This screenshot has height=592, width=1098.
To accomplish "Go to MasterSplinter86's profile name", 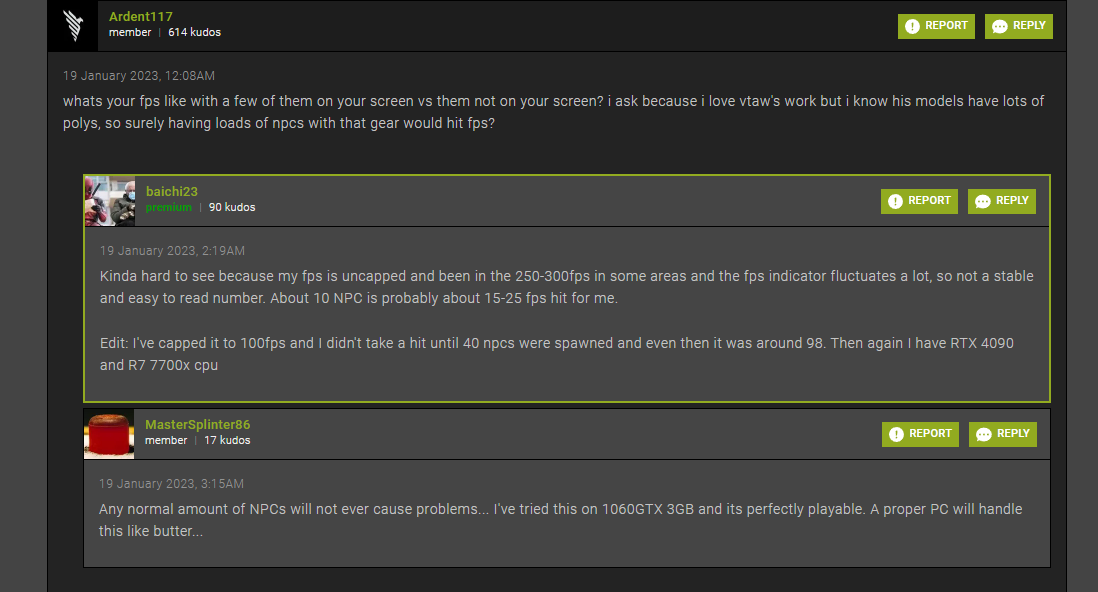I will tap(197, 425).
